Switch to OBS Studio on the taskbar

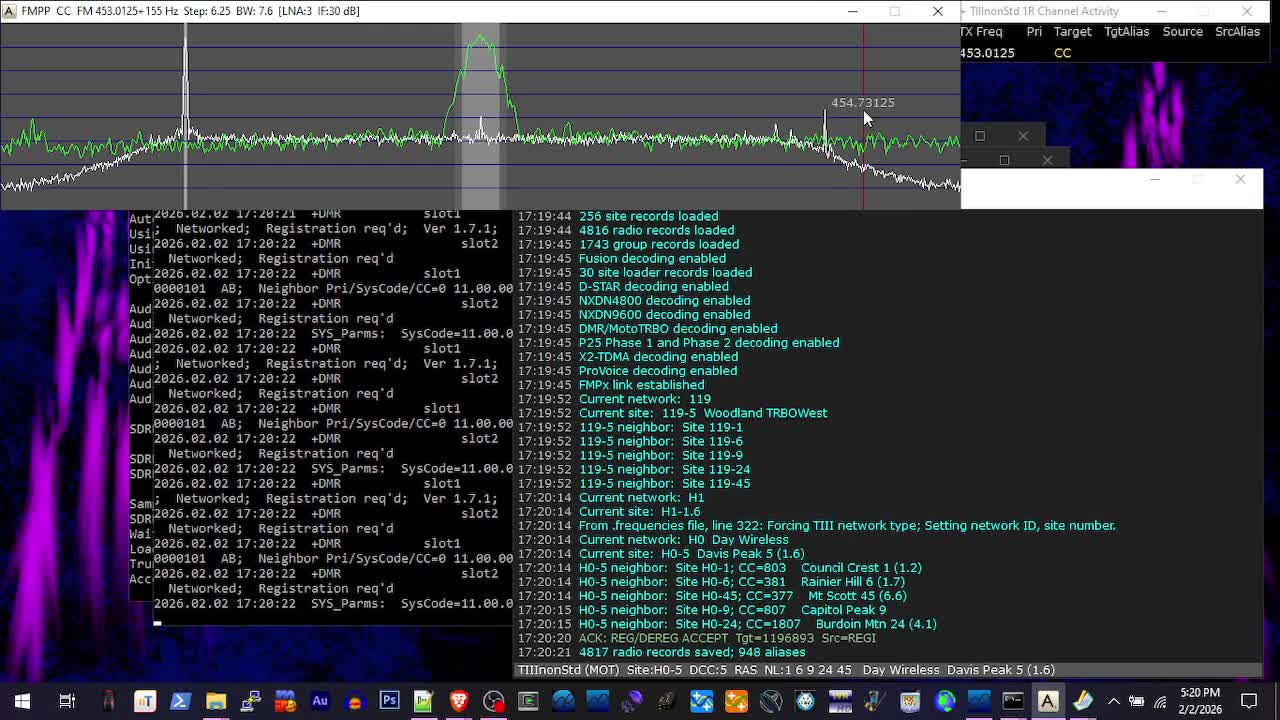tap(493, 701)
